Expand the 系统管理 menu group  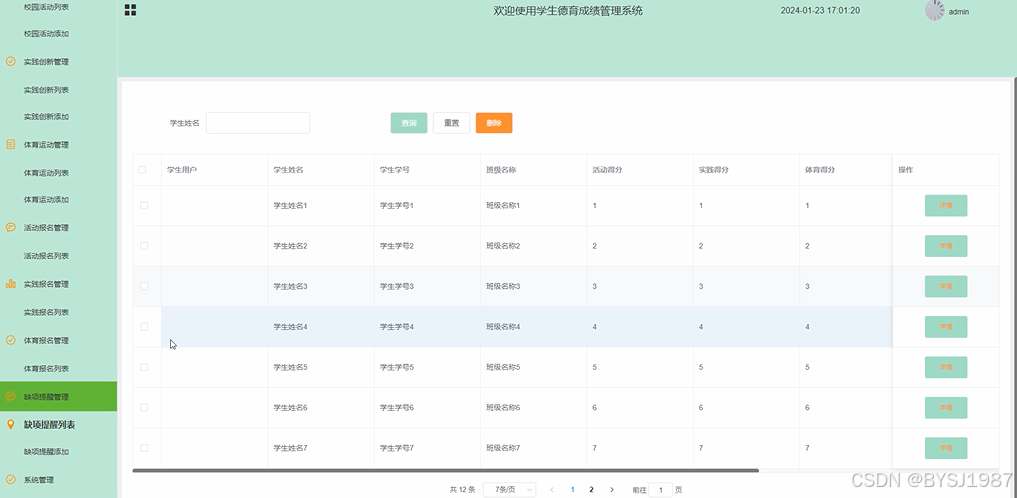pyautogui.click(x=58, y=480)
